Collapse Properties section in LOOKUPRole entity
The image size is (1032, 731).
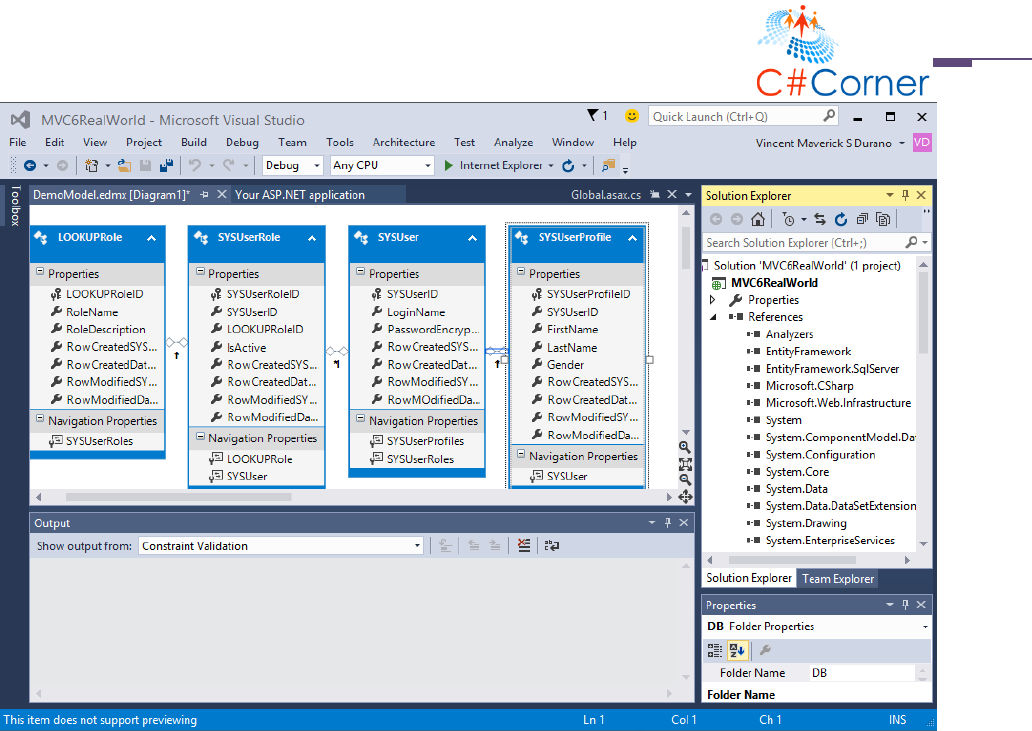pyautogui.click(x=40, y=272)
